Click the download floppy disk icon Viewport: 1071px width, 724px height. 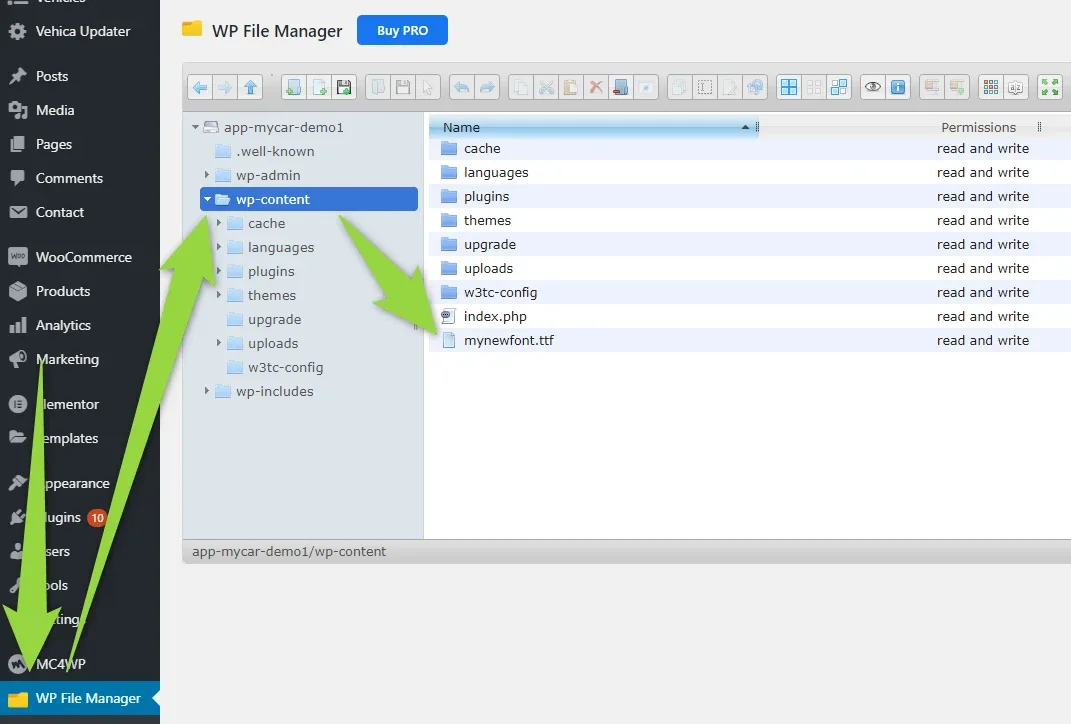click(x=403, y=87)
